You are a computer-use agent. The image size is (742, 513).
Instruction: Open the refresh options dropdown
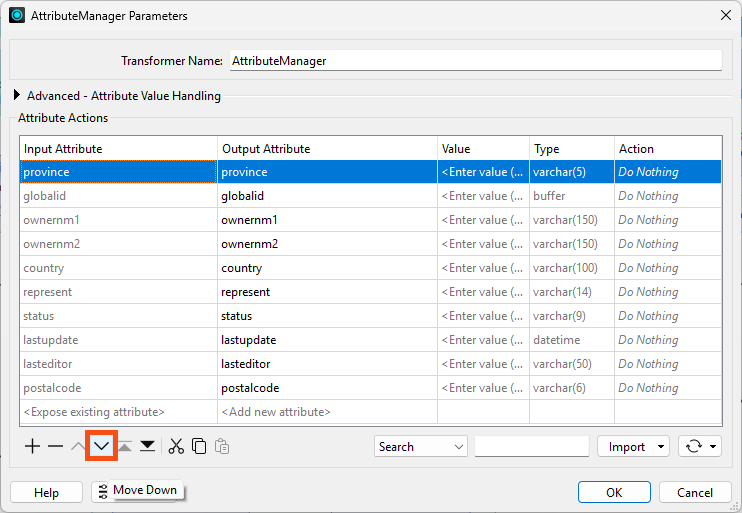tap(699, 447)
